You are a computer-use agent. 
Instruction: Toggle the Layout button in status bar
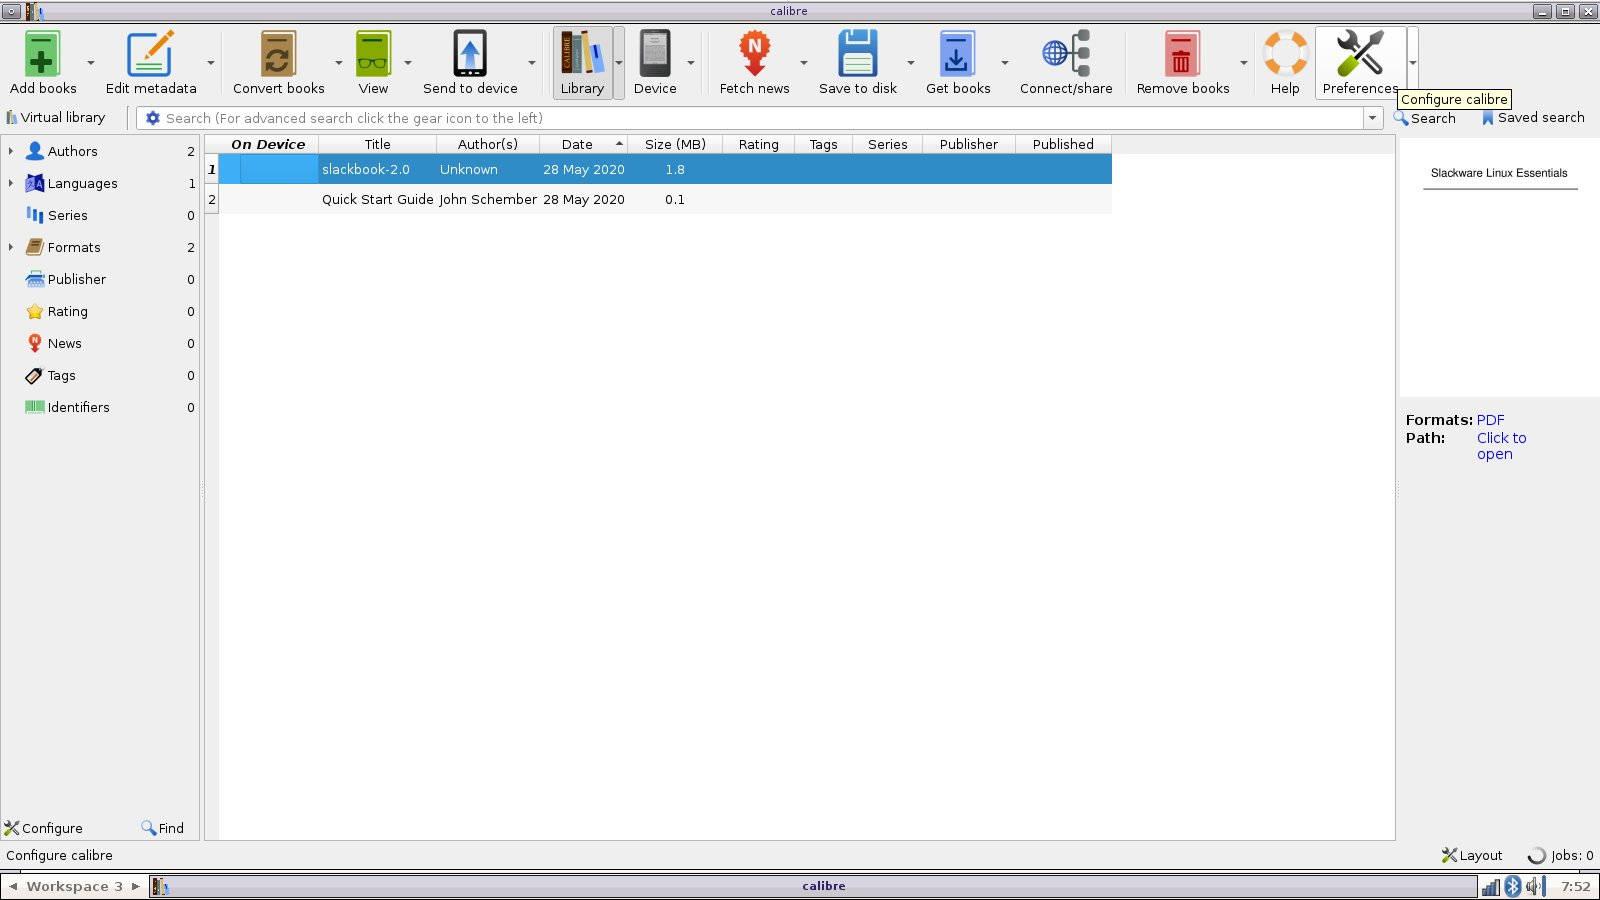[x=1471, y=855]
